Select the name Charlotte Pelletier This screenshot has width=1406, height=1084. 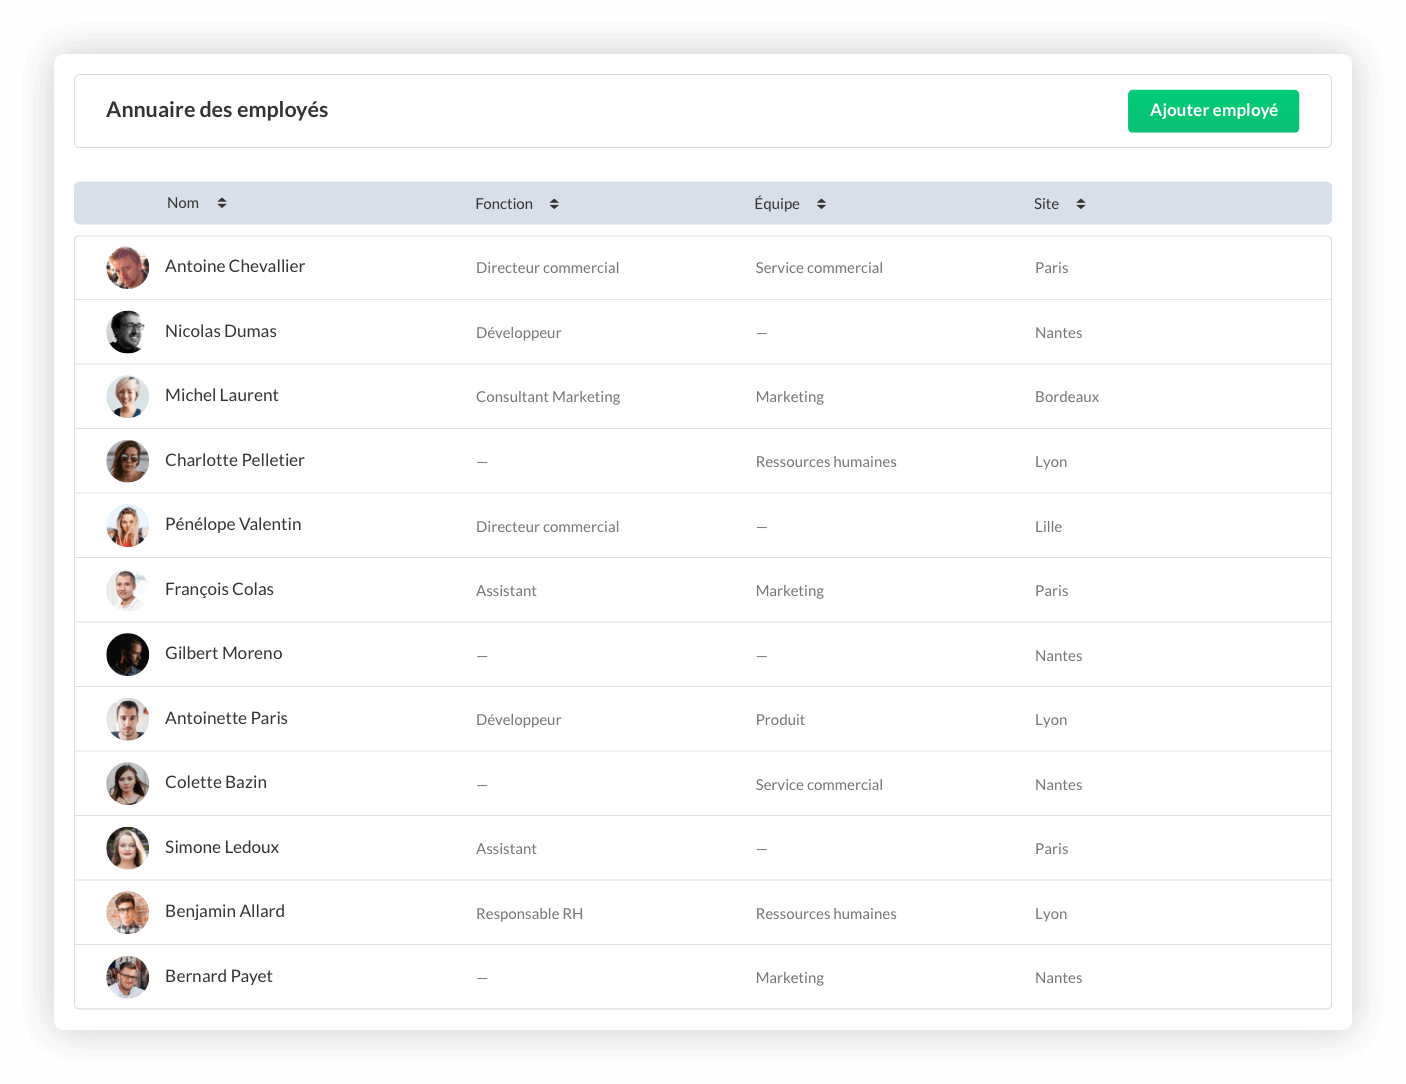pos(235,460)
